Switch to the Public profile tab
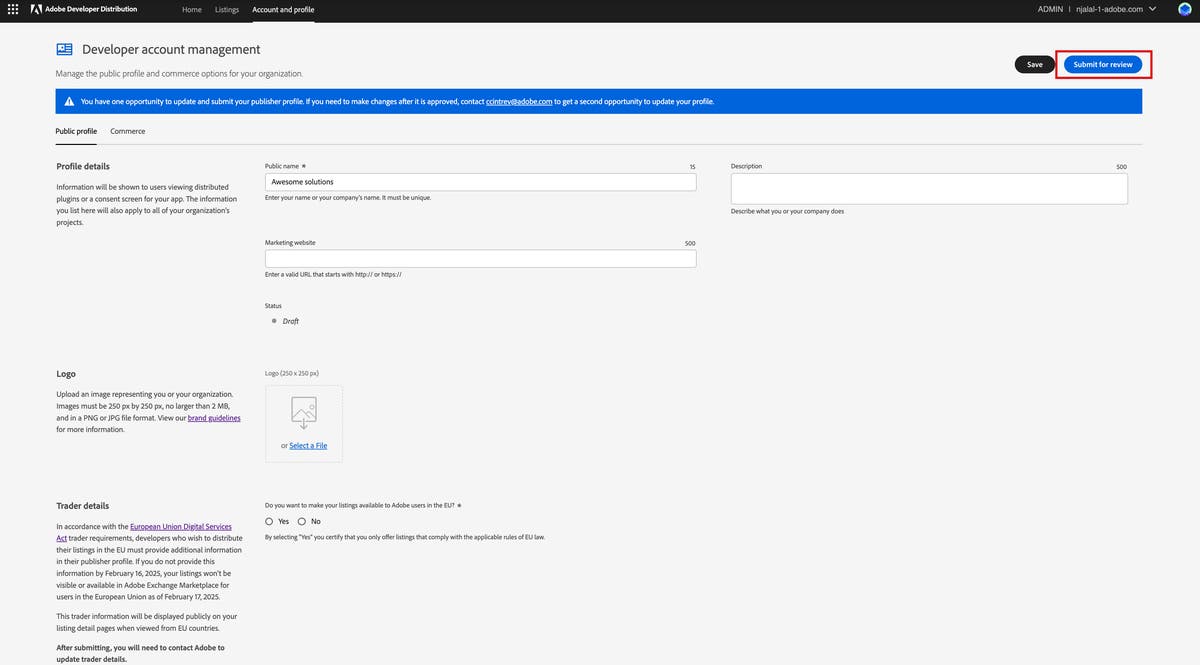The height and width of the screenshot is (665, 1200). click(x=76, y=131)
